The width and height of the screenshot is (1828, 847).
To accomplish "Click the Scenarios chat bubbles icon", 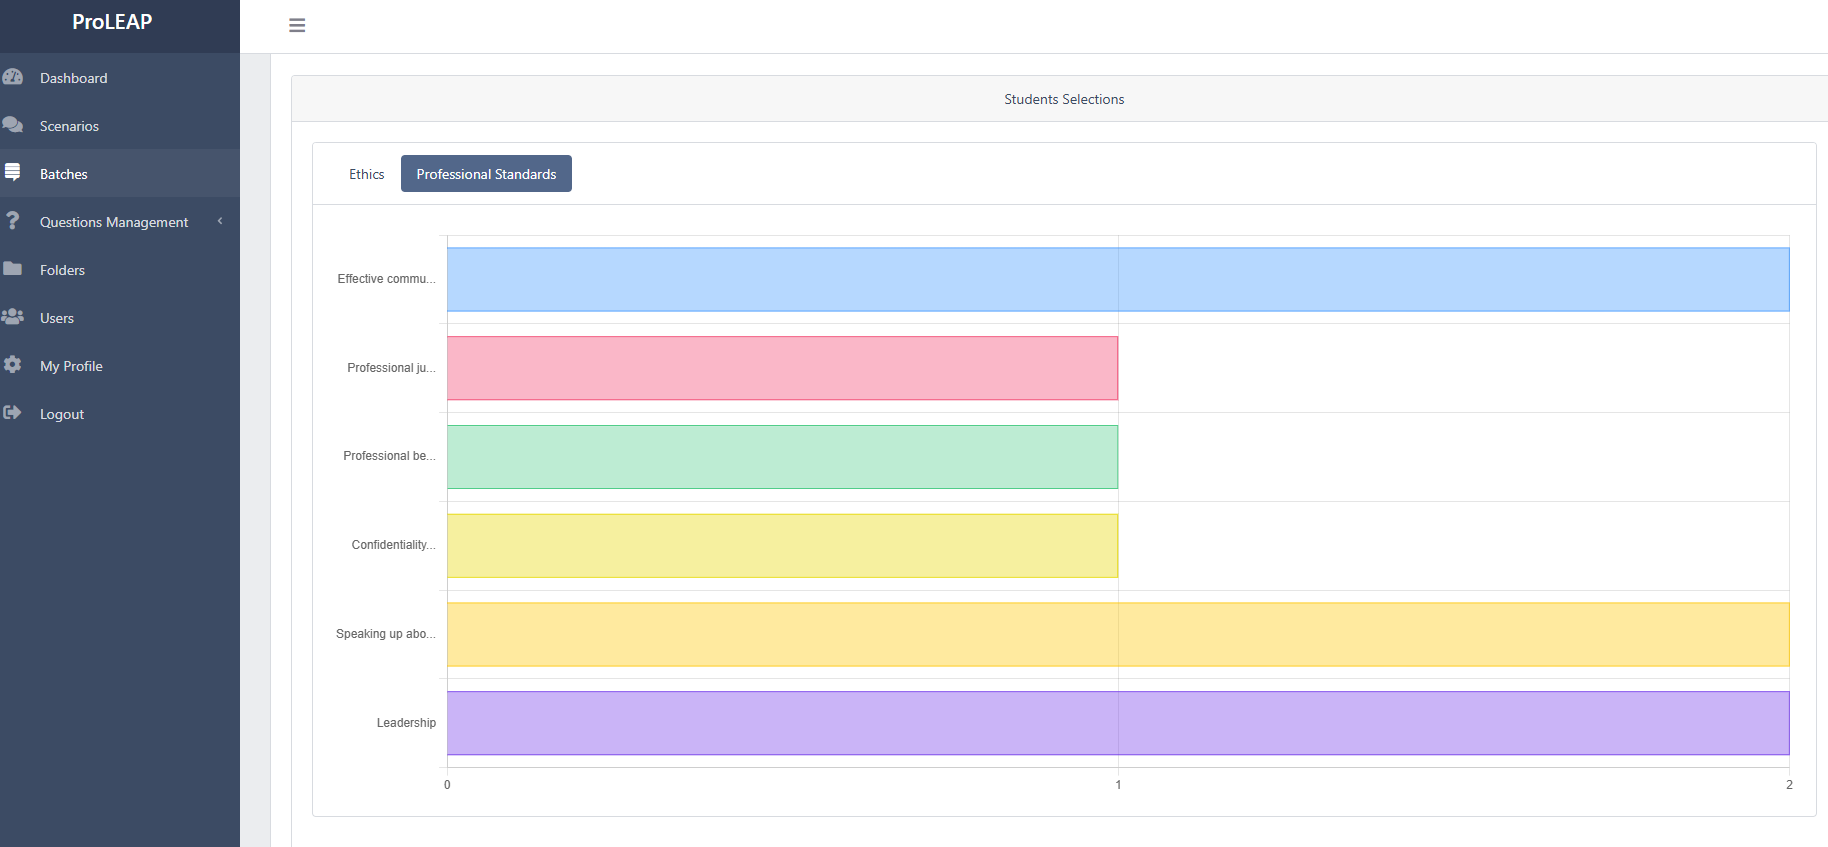I will pos(13,125).
